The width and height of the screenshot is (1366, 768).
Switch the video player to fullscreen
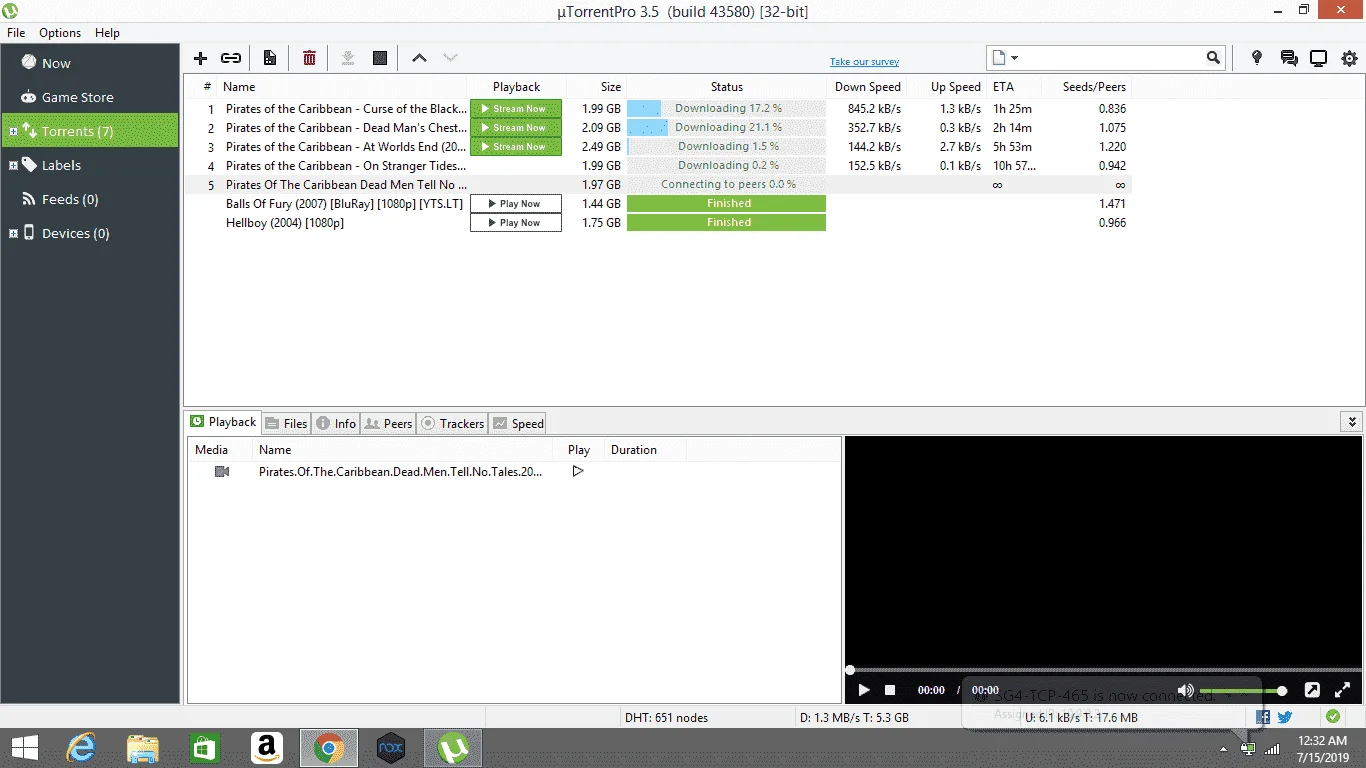[1343, 690]
